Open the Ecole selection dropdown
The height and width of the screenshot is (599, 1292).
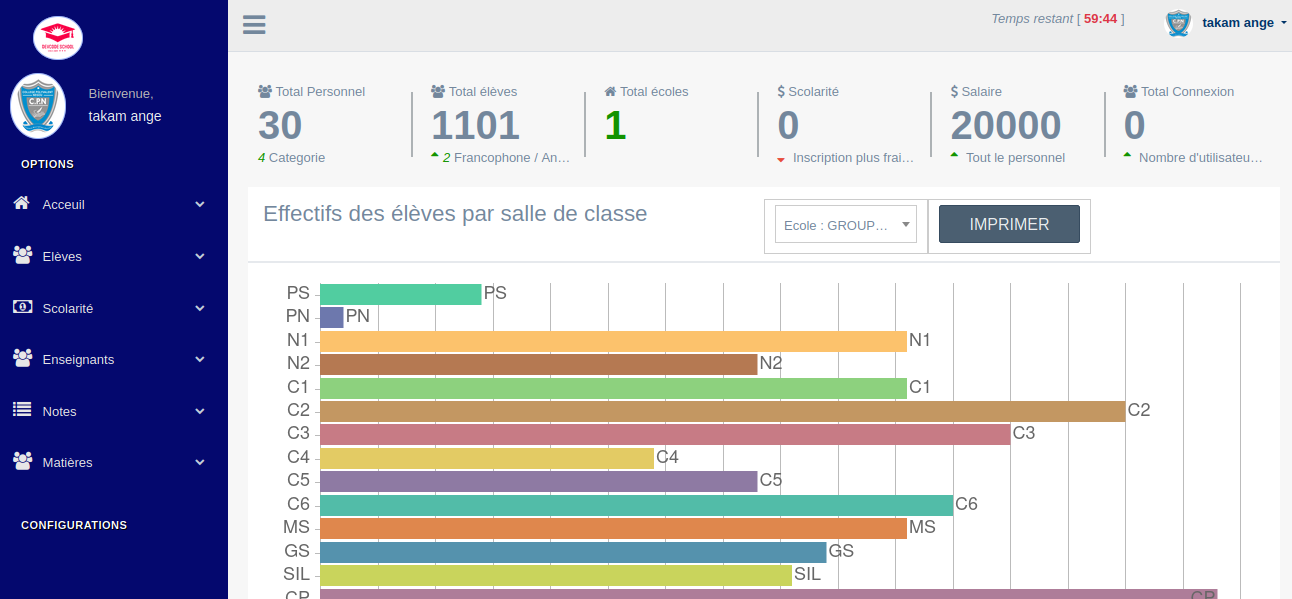pyautogui.click(x=845, y=225)
